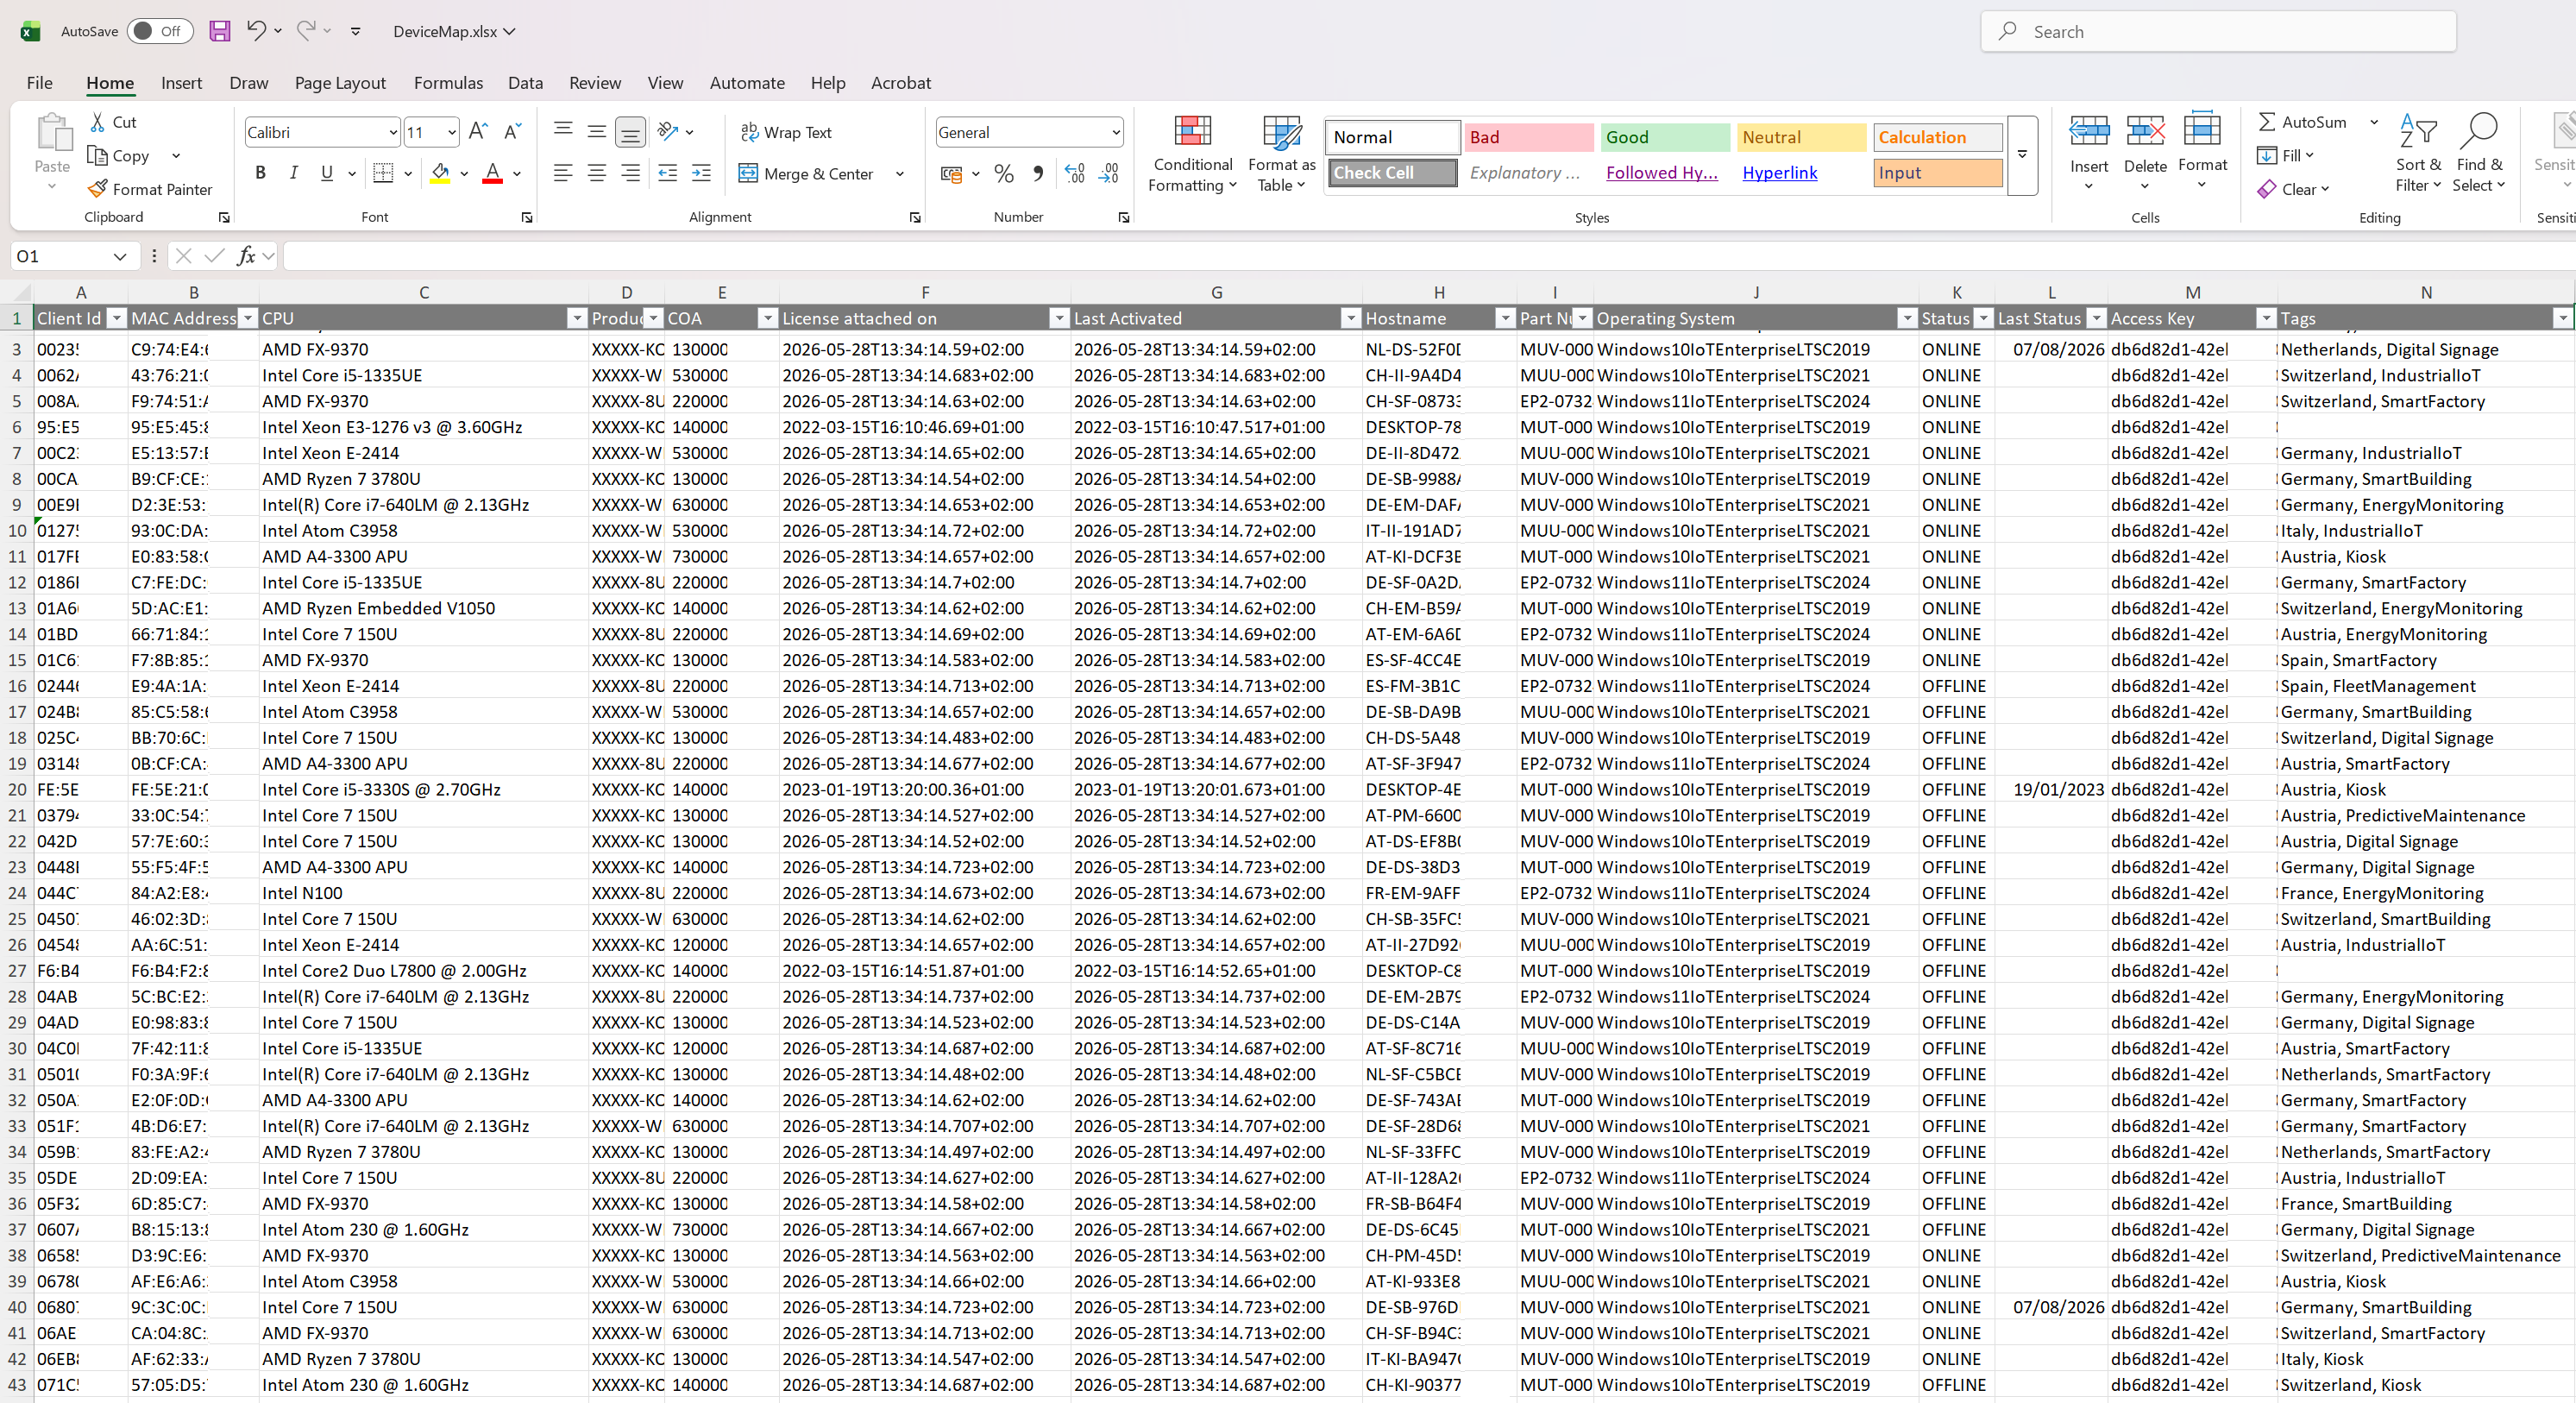Click the Merge & Center button
This screenshot has height=1403, width=2576.
[x=806, y=174]
